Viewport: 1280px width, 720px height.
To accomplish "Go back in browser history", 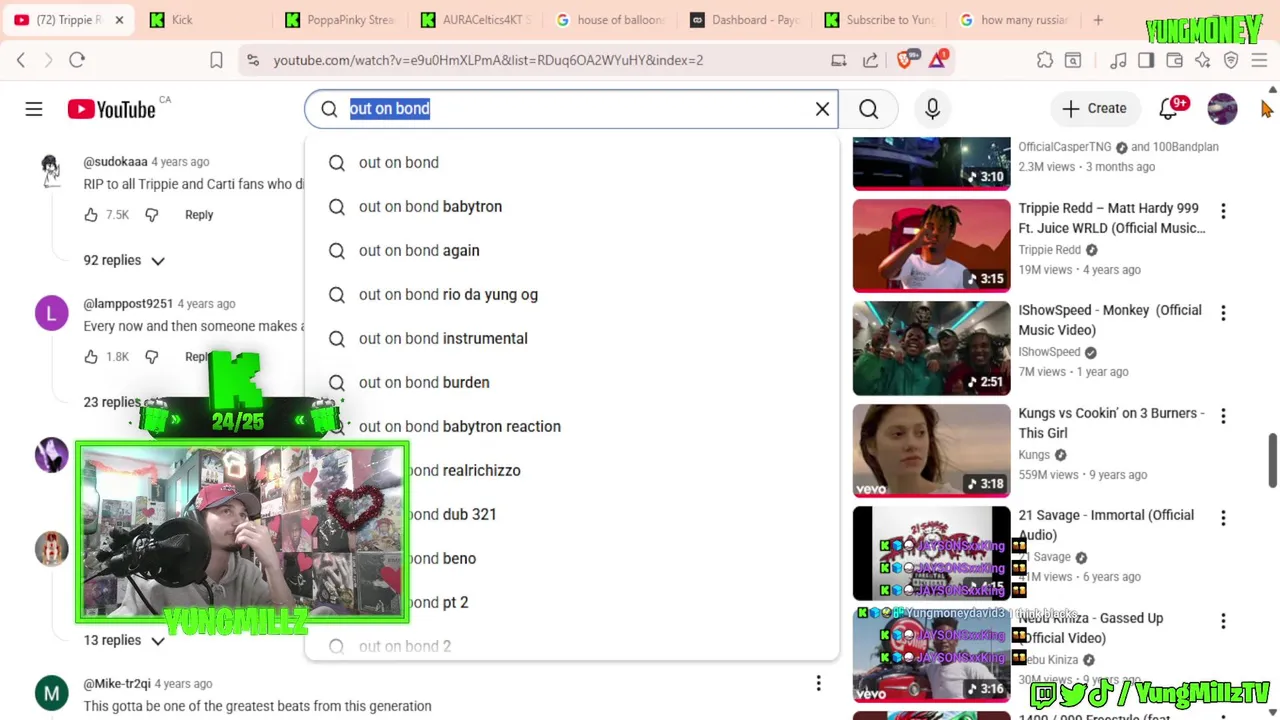I will click(x=21, y=60).
